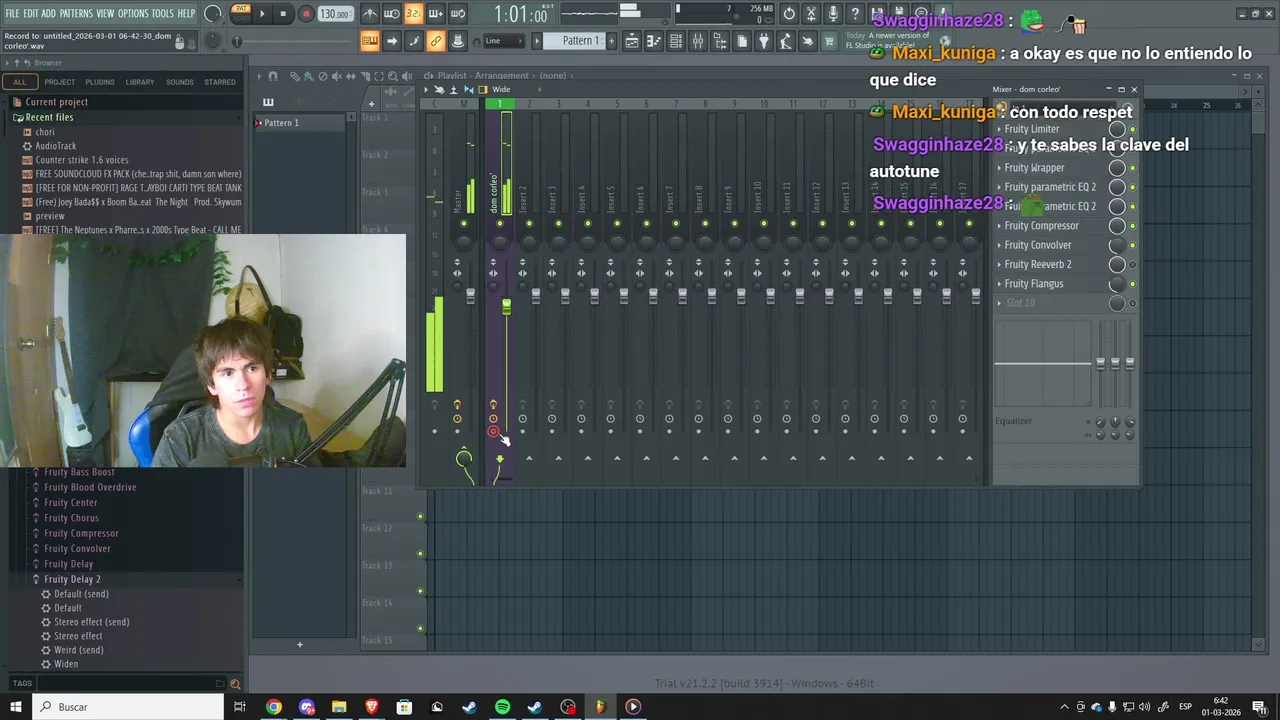Select the LIBRARY browser tab

(x=140, y=82)
